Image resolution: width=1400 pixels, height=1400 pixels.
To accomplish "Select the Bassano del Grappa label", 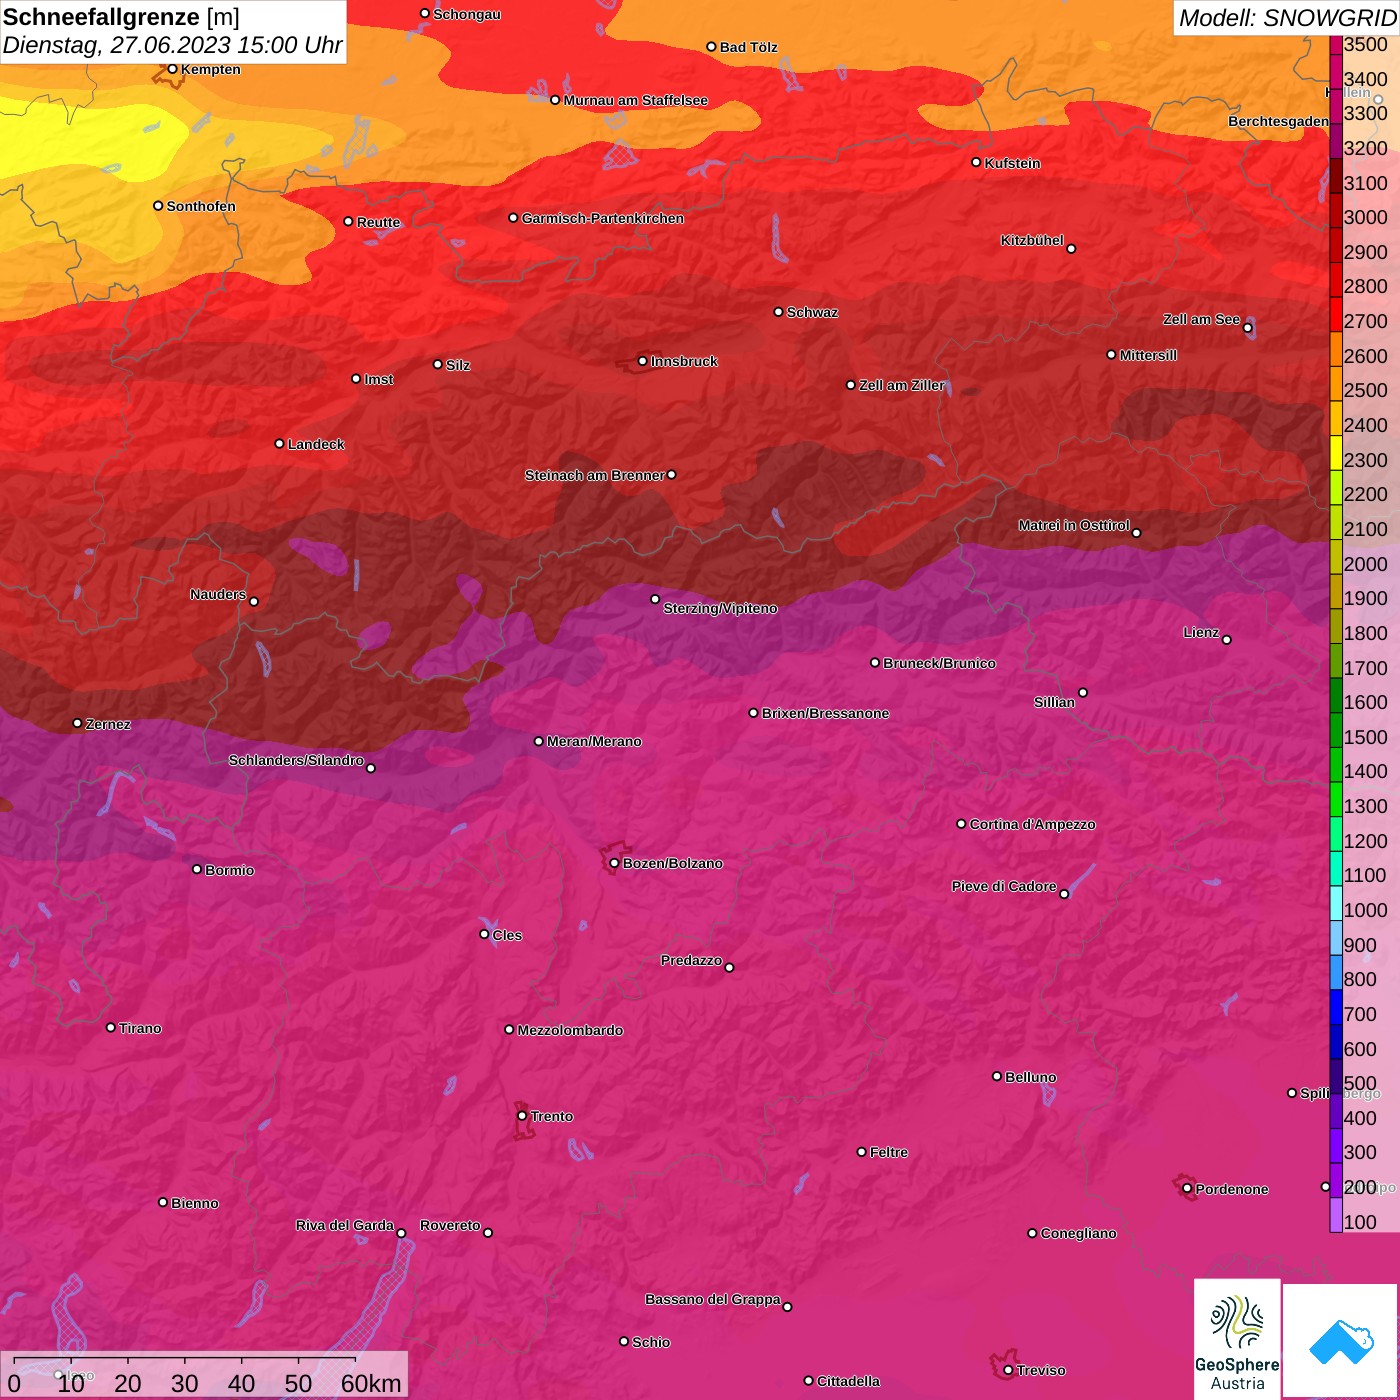I will (x=712, y=1299).
